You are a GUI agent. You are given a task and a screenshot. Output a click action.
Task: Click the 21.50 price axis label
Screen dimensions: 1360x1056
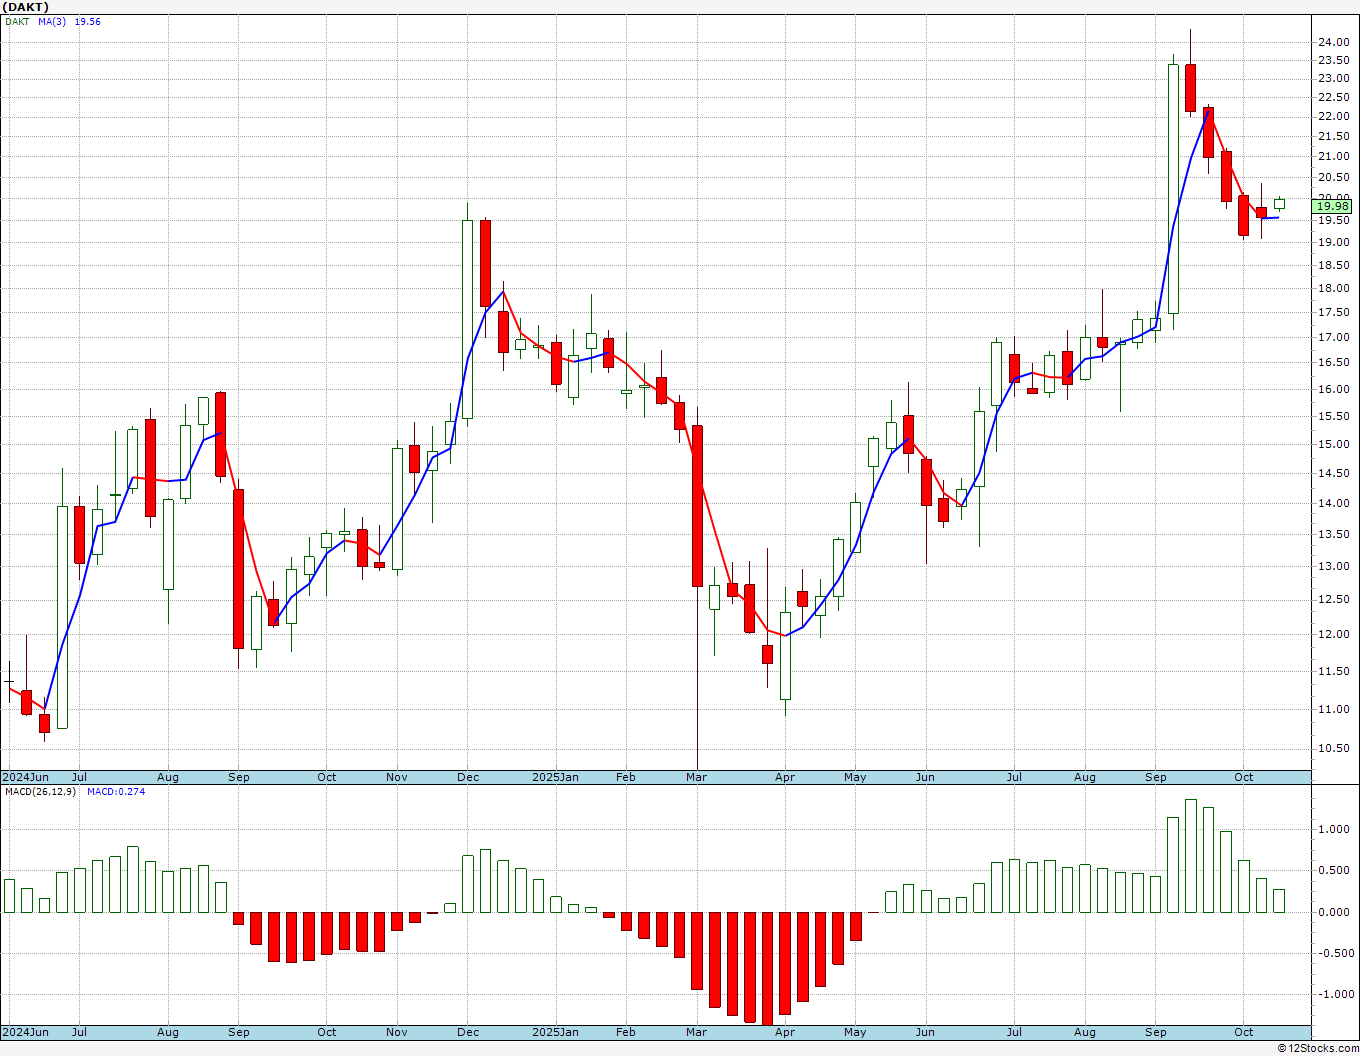(x=1333, y=136)
